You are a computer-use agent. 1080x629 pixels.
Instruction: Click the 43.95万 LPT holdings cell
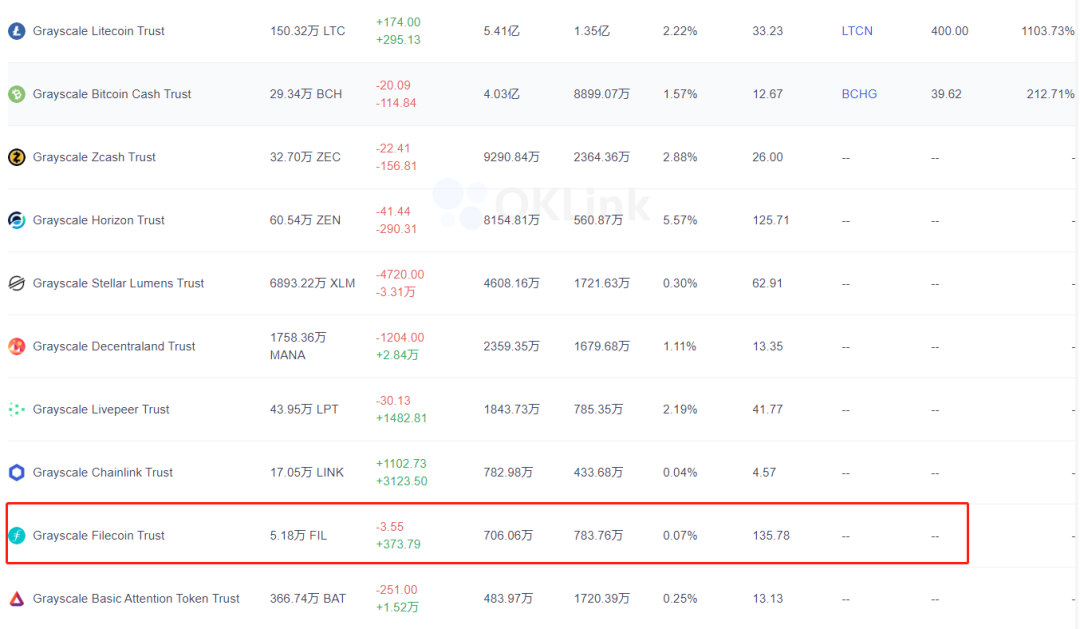coord(304,409)
